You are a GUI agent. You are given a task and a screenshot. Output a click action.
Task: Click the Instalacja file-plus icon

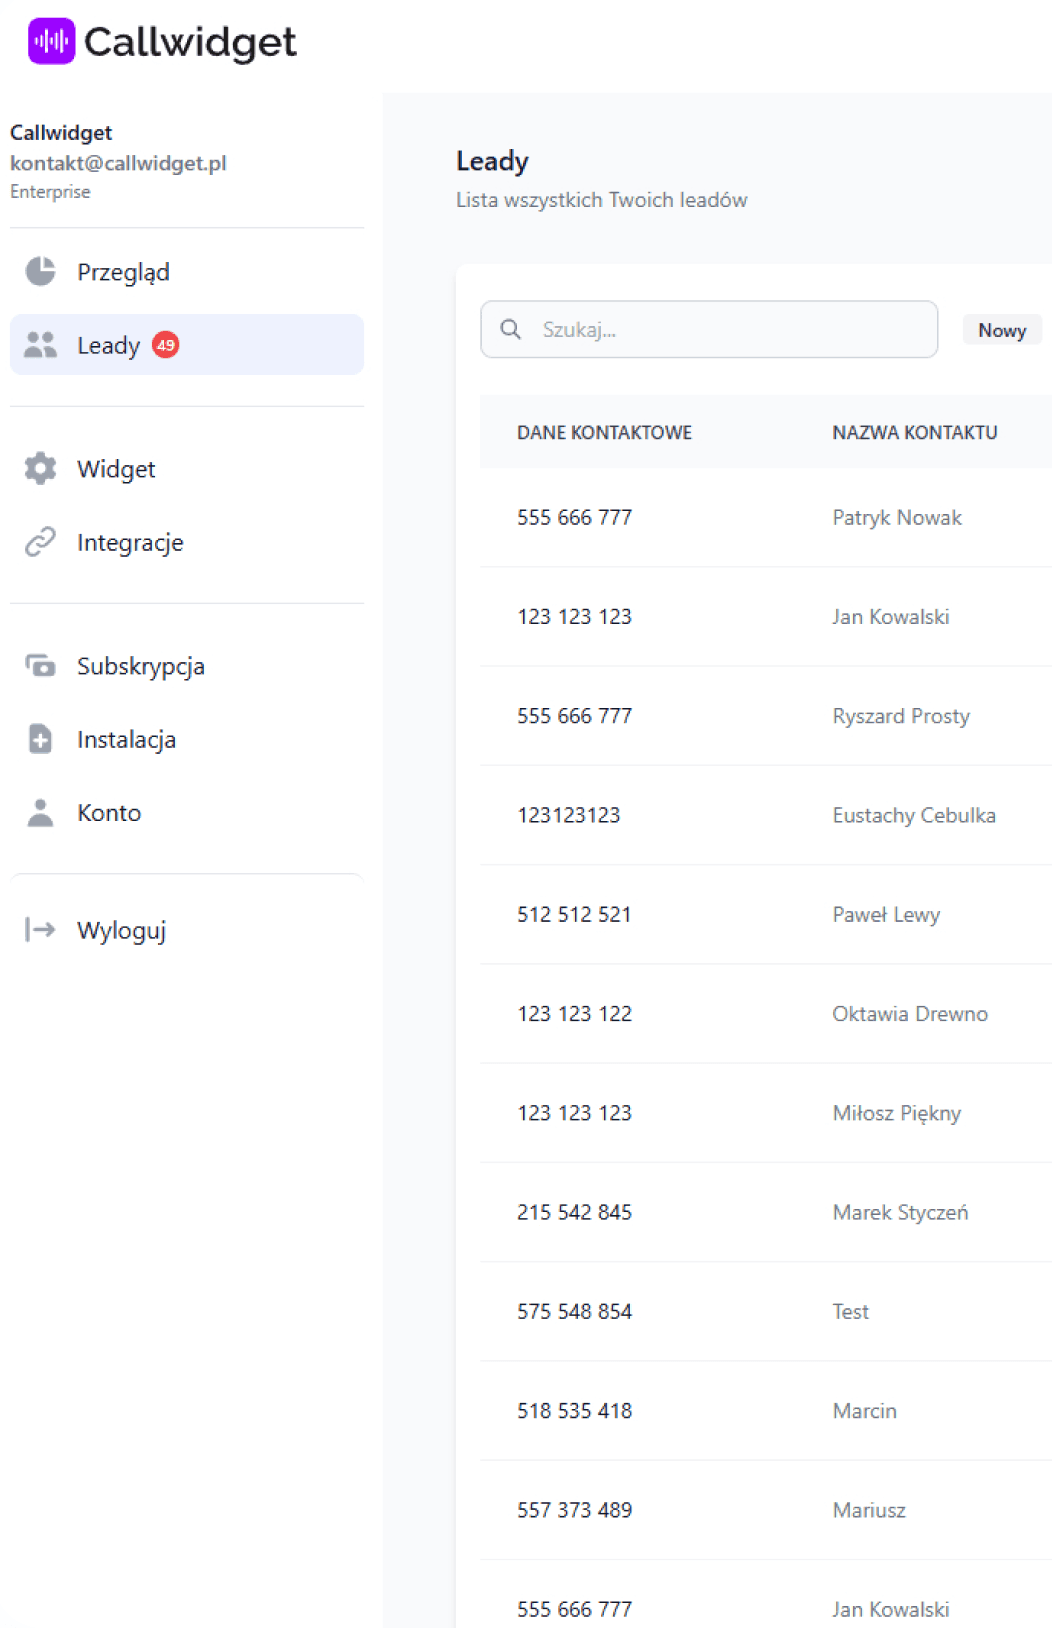(x=40, y=739)
